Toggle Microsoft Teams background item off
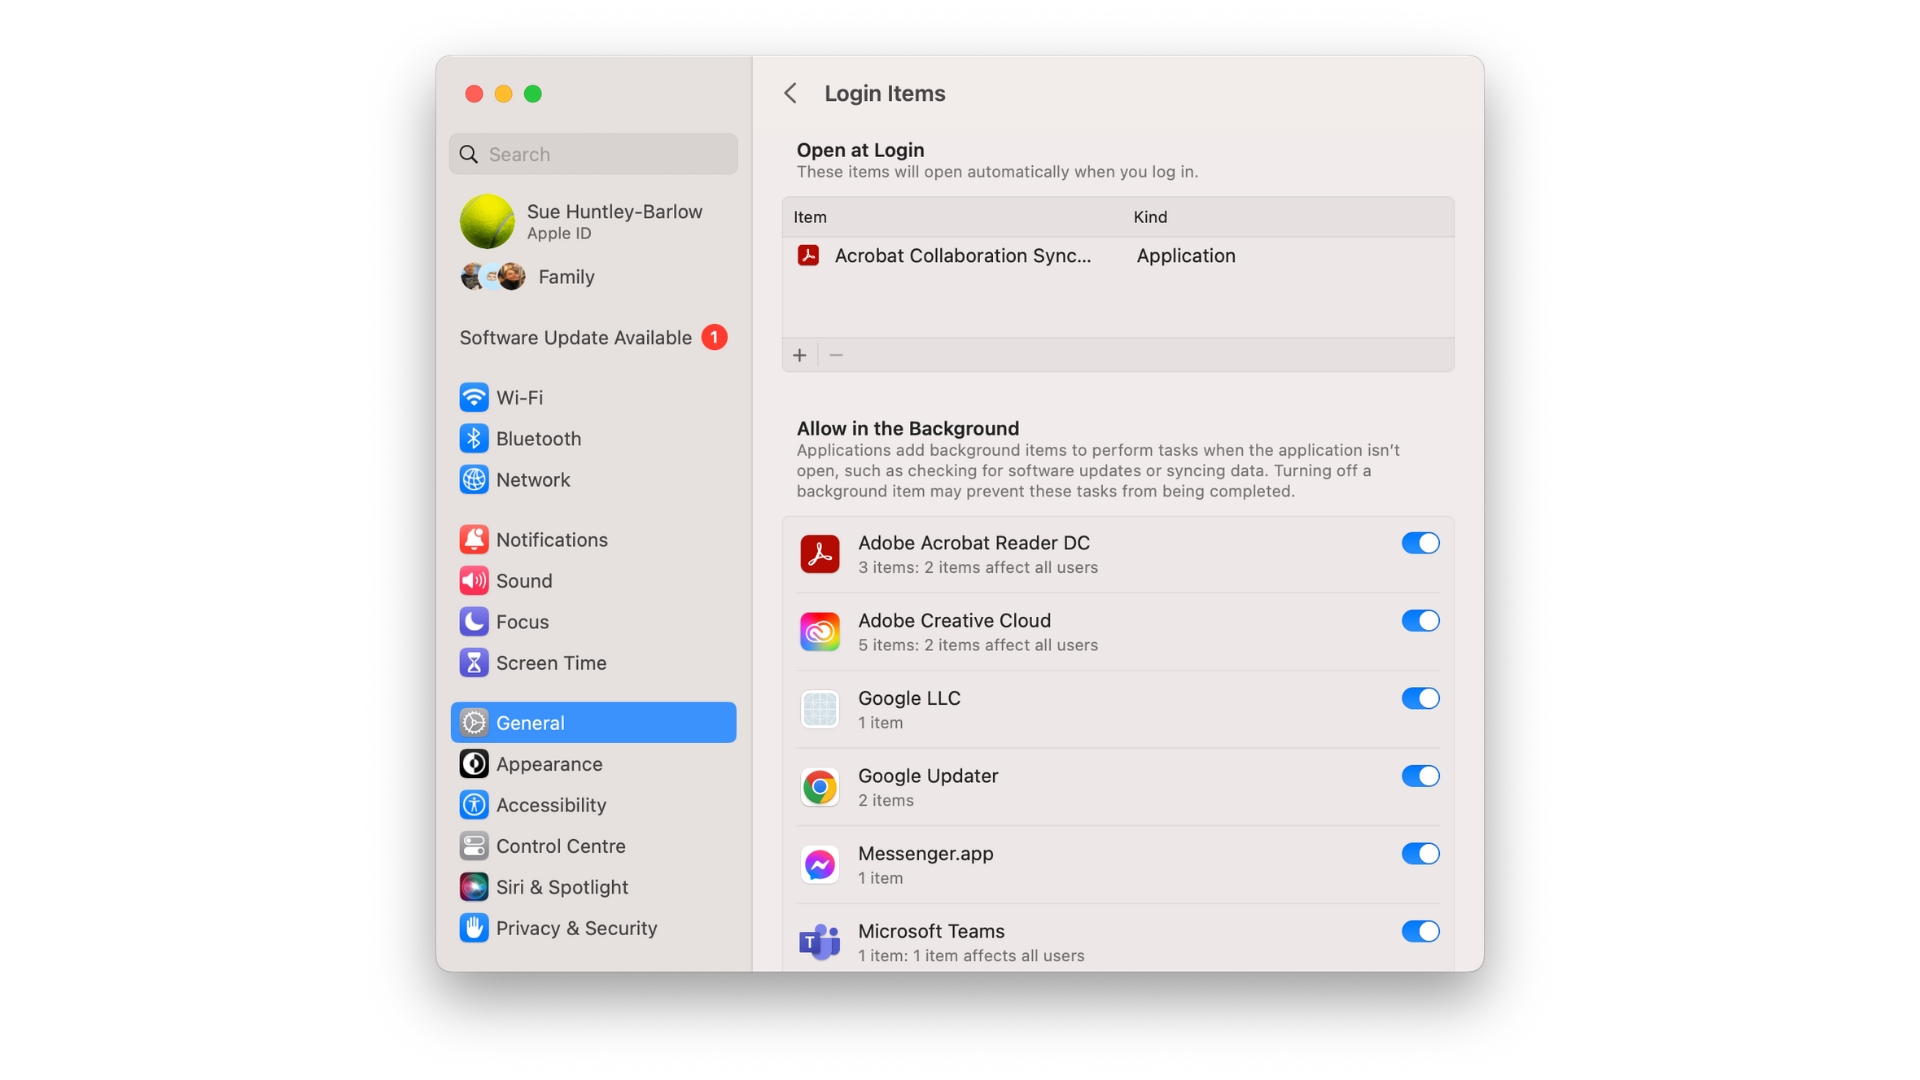This screenshot has height=1080, width=1920. coord(1422,931)
